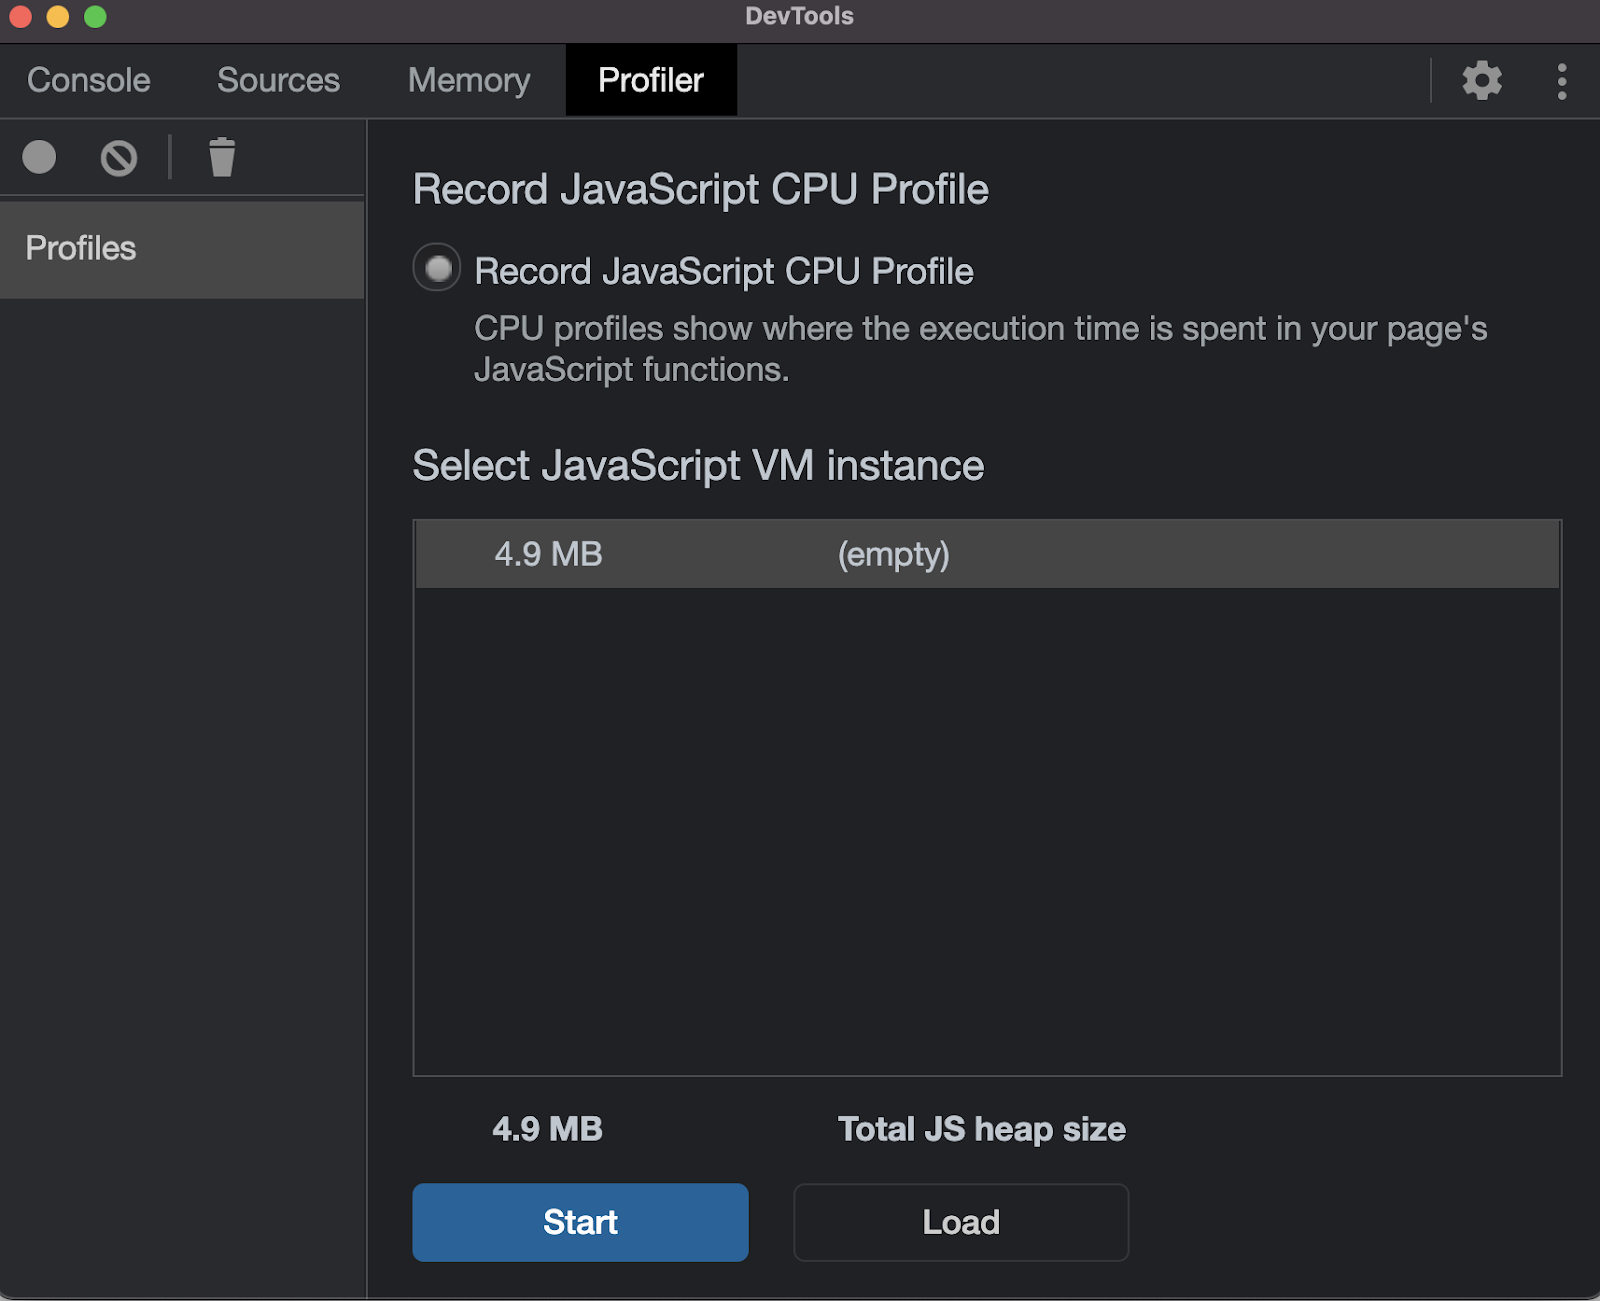This screenshot has height=1301, width=1600.
Task: Click the trash delete profile icon
Action: 222,158
